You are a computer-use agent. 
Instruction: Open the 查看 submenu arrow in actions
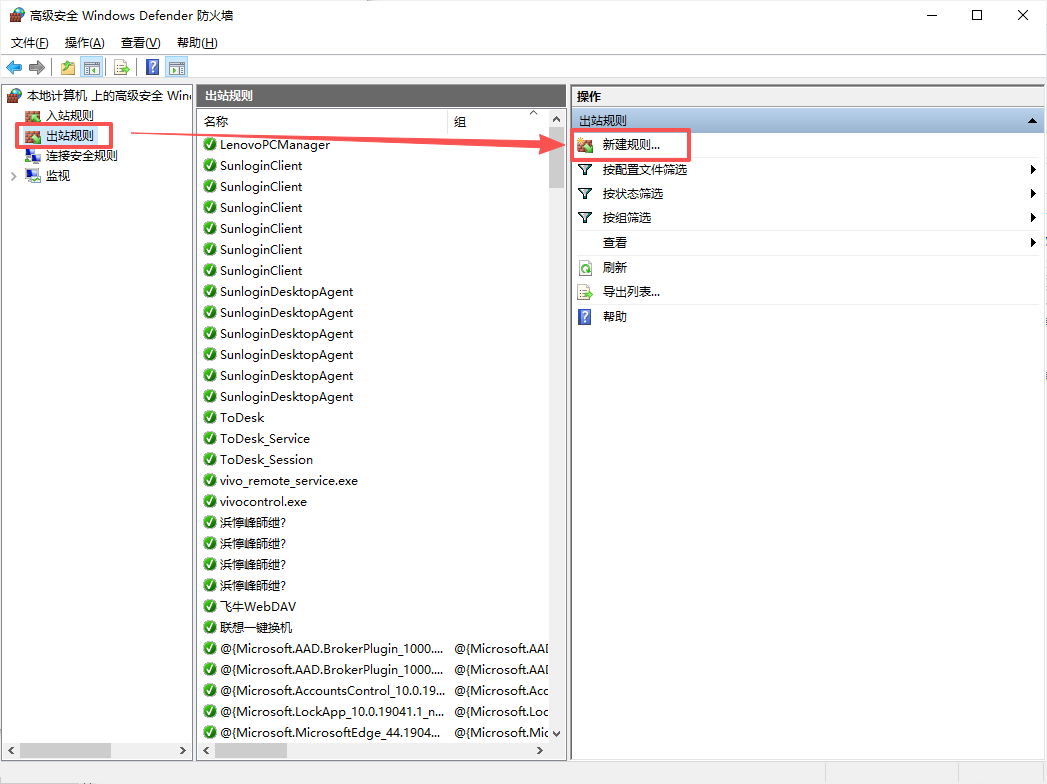click(x=1033, y=242)
